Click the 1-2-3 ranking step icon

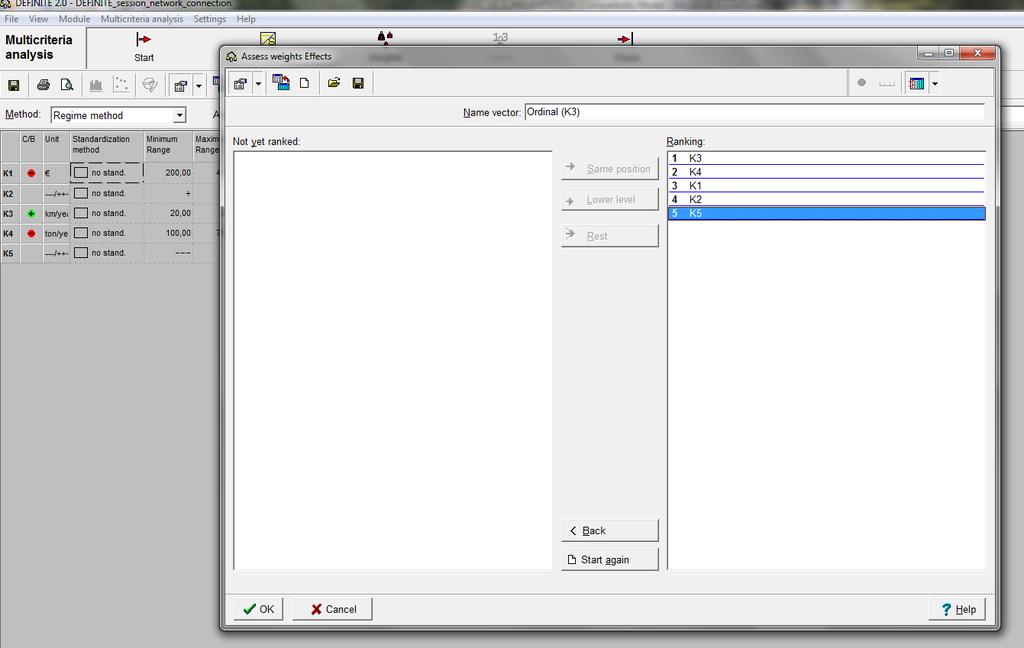(x=500, y=38)
